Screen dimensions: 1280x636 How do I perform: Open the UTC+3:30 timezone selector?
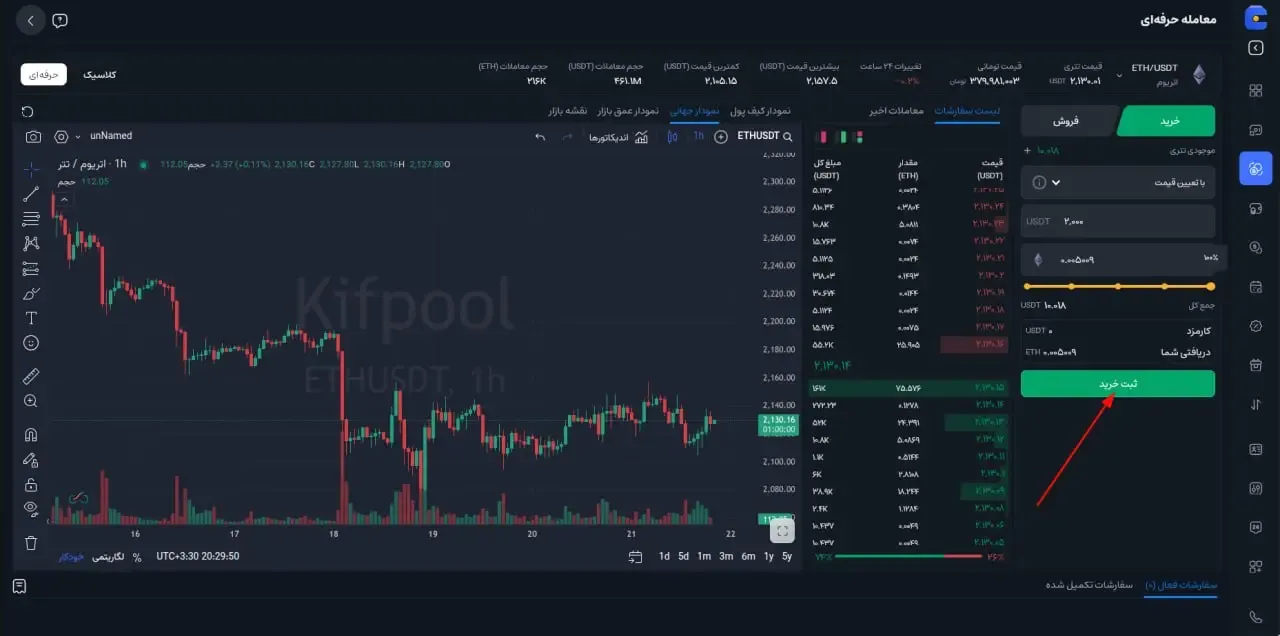point(198,557)
